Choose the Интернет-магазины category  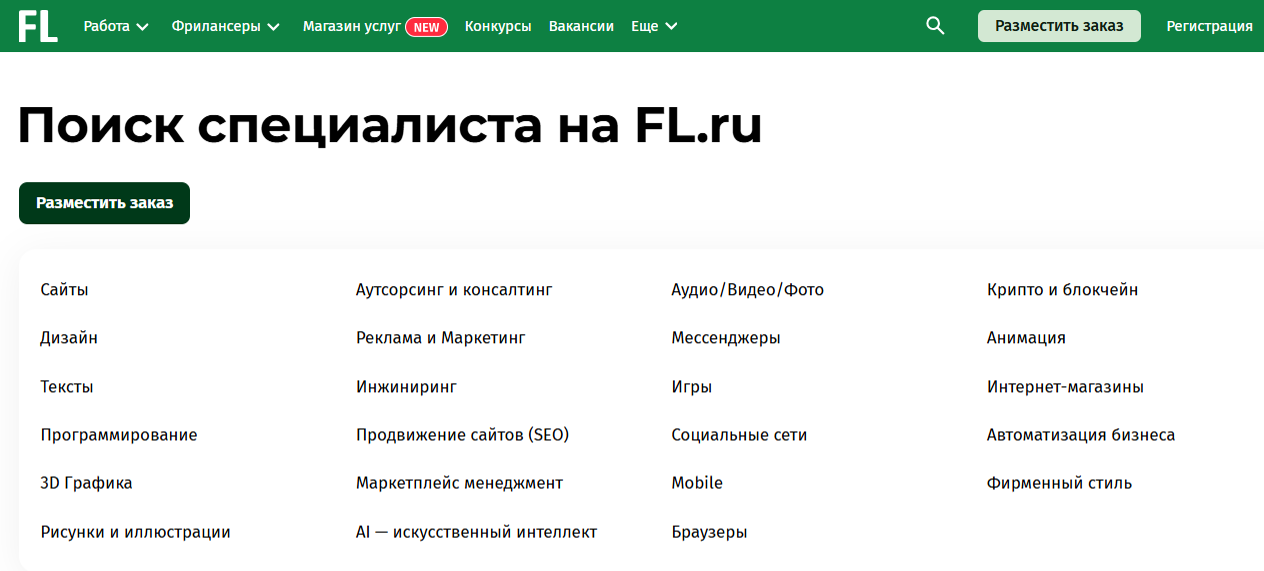1065,387
